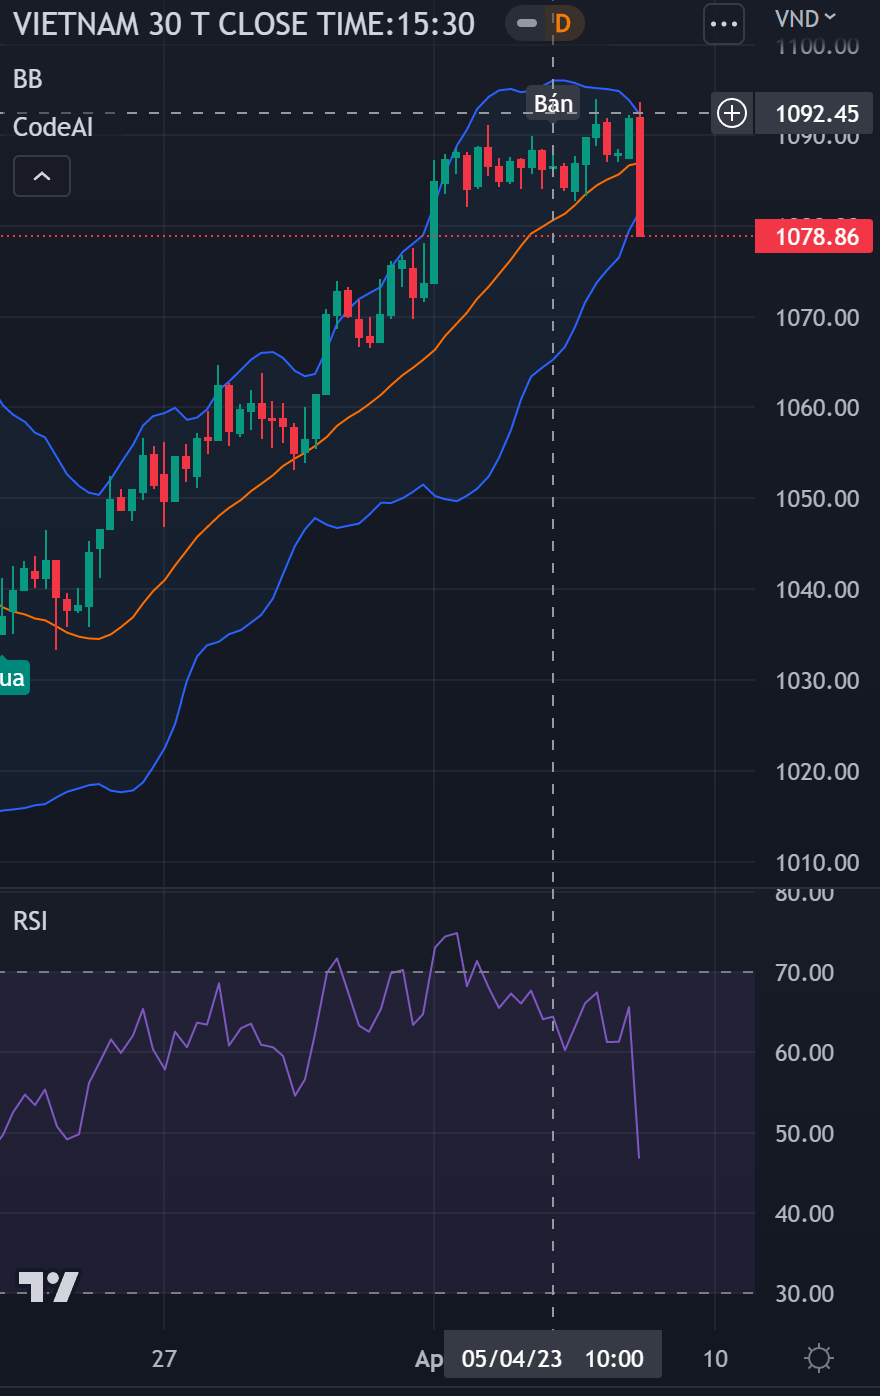The width and height of the screenshot is (880, 1396).
Task: Click the 1092.45 crosshair price label
Action: pos(814,113)
